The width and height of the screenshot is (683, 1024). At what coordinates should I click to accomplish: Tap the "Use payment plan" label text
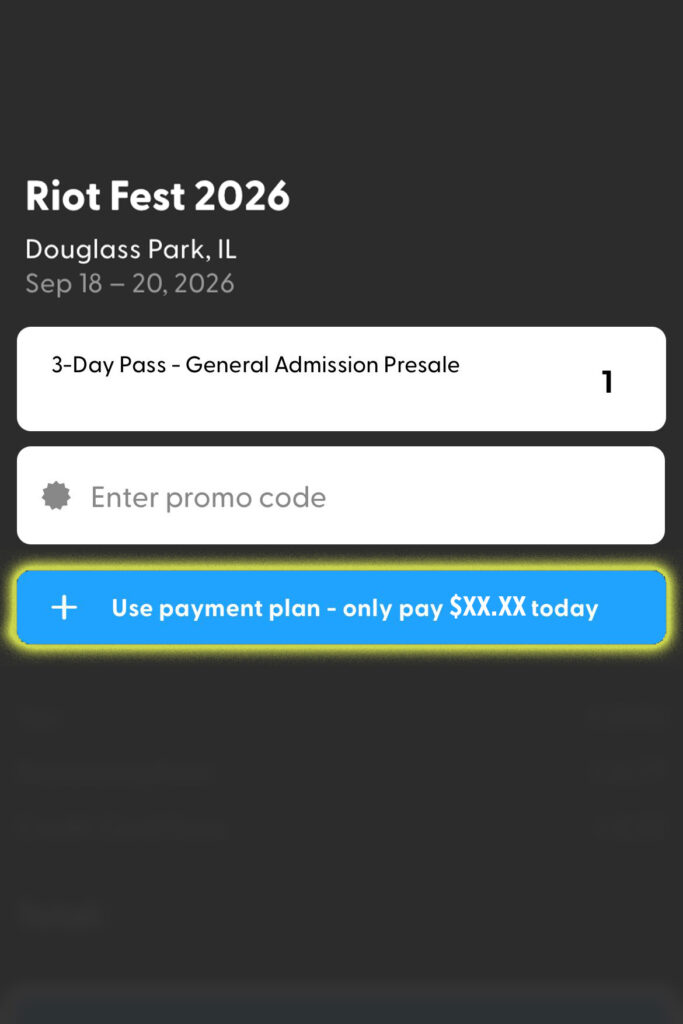216,608
